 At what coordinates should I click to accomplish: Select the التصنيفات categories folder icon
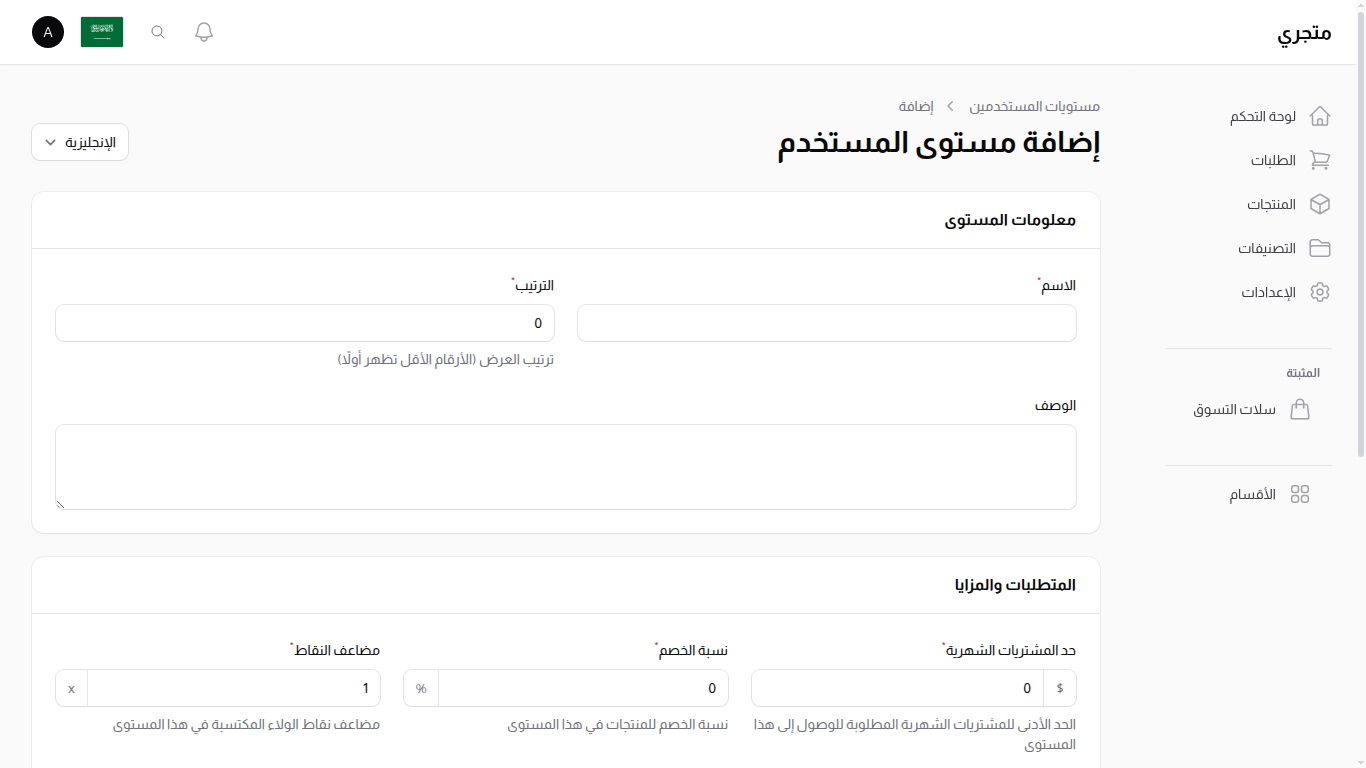(x=1320, y=248)
